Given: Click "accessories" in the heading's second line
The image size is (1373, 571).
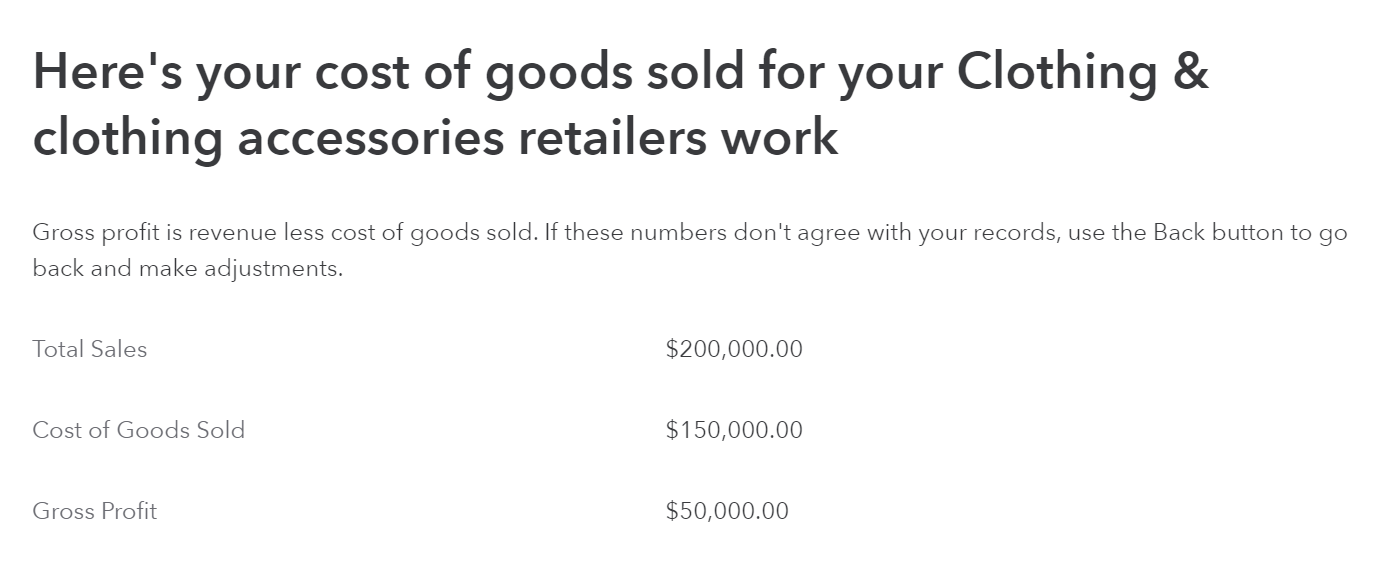Looking at the screenshot, I should coord(371,137).
